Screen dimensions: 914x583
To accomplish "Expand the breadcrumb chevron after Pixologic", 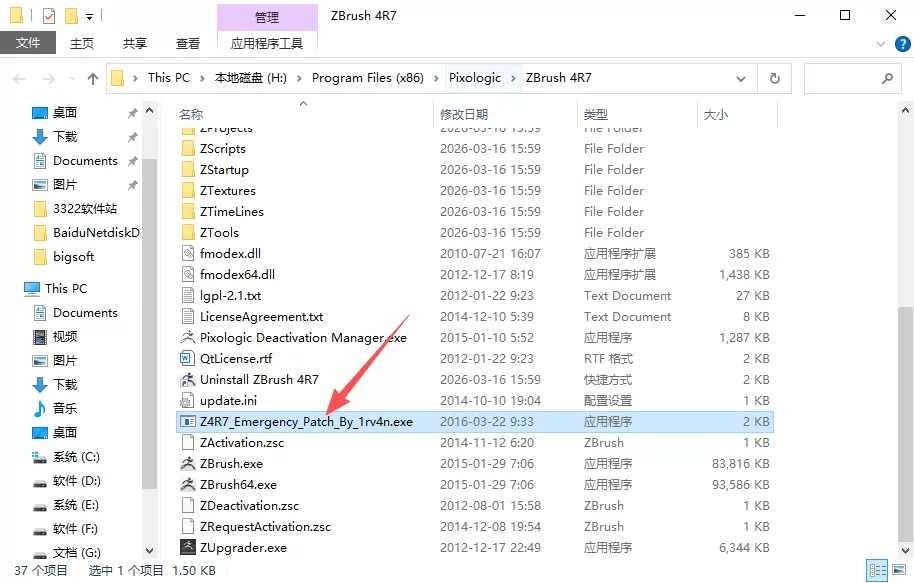I will coord(514,78).
